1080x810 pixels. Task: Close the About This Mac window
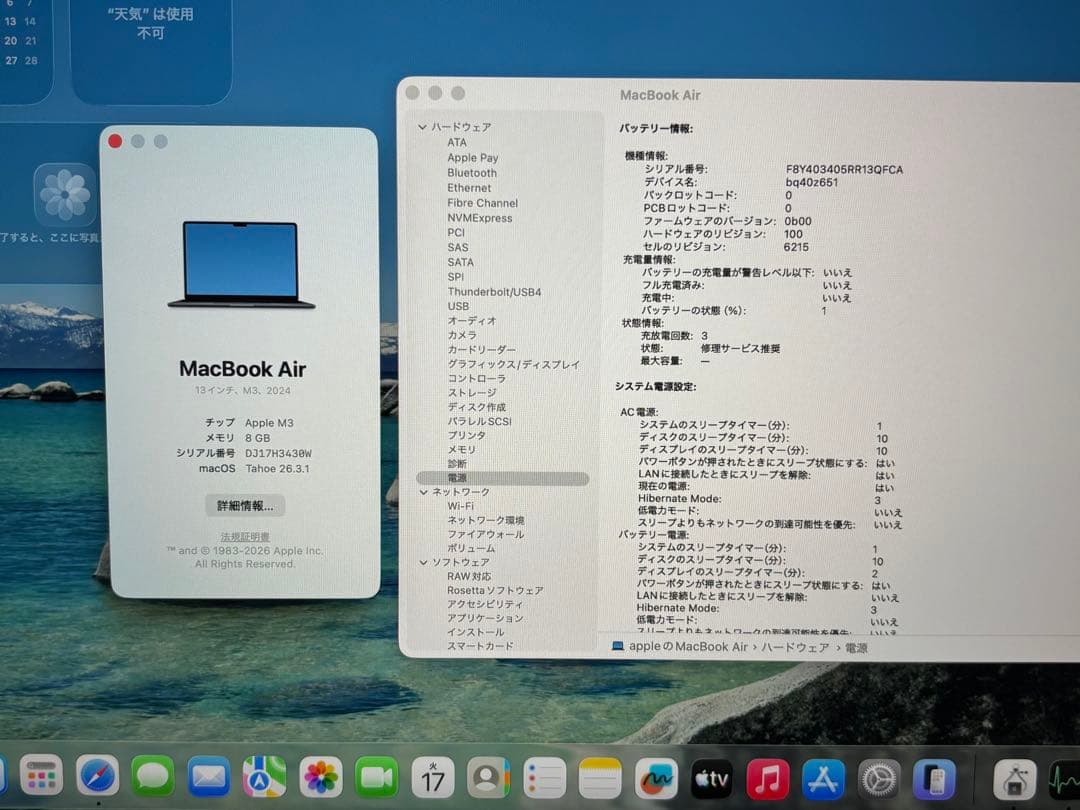(115, 141)
